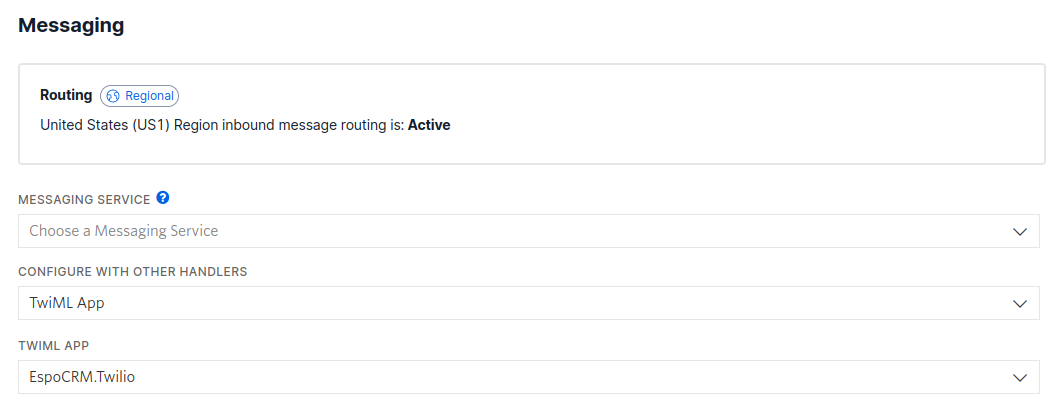Click the globe icon in the Regional badge
The height and width of the screenshot is (420, 1051).
[113, 96]
